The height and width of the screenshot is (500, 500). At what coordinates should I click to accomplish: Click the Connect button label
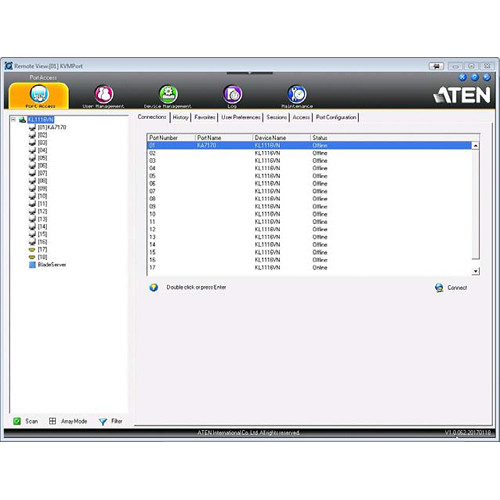457,288
